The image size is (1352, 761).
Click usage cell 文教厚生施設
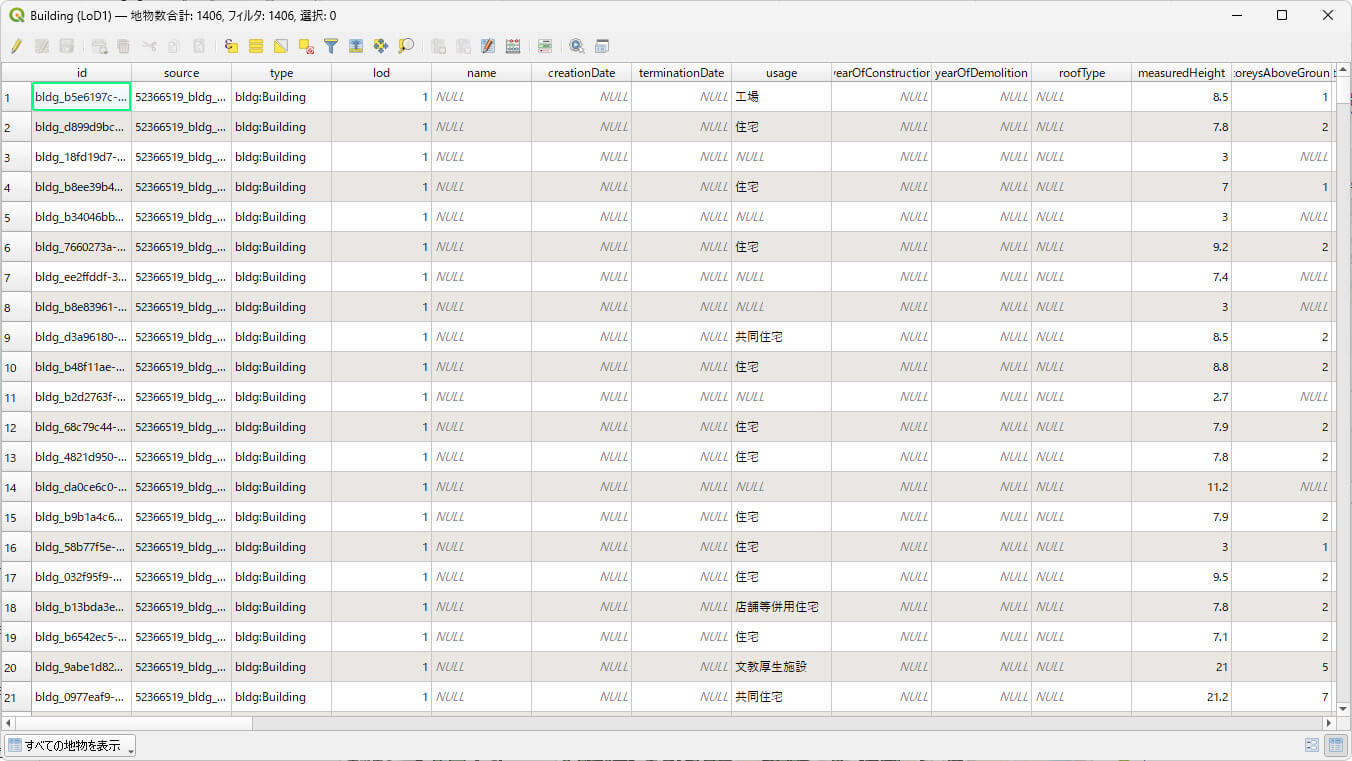pyautogui.click(x=782, y=667)
